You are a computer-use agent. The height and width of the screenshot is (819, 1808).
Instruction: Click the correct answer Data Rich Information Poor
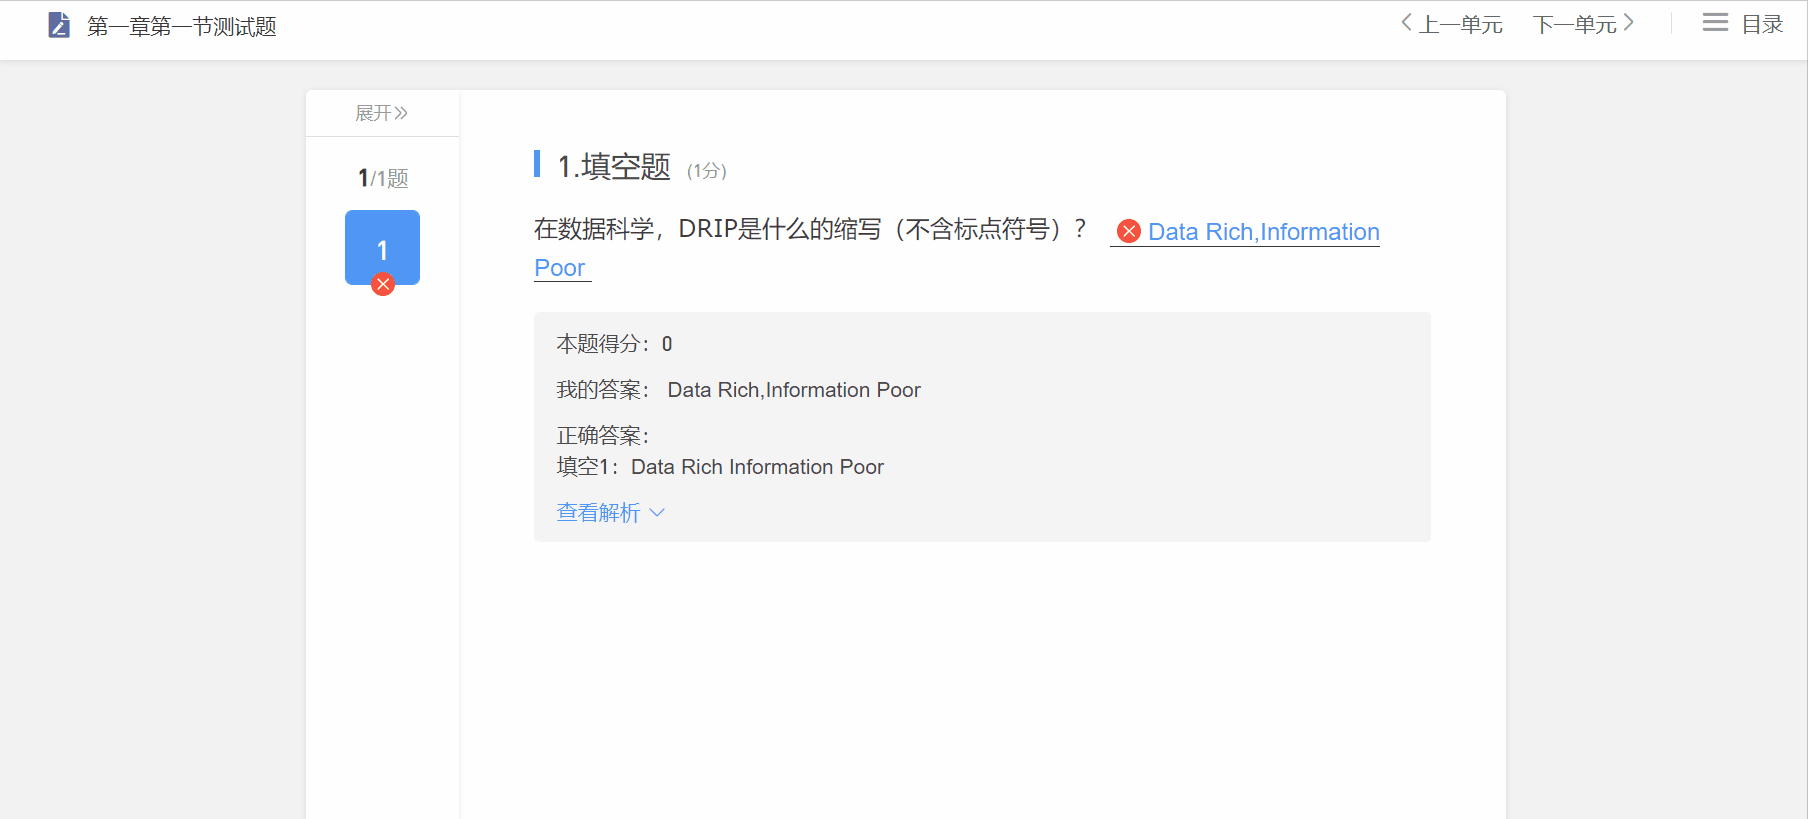757,467
